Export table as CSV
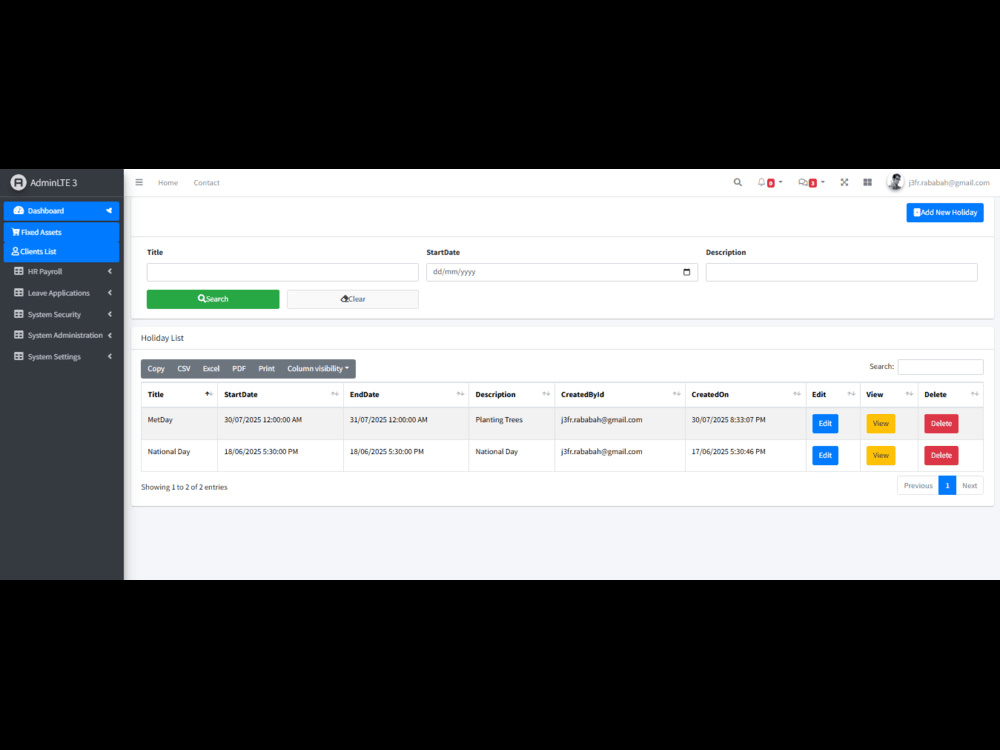The width and height of the screenshot is (1000, 750). coord(184,369)
